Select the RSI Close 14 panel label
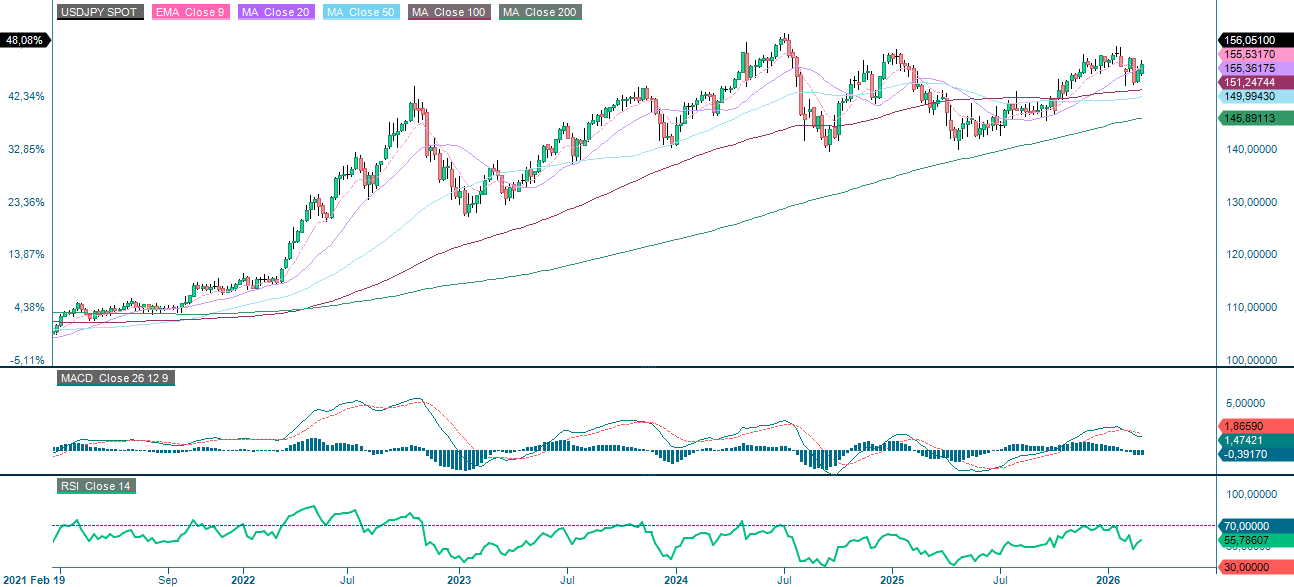 click(x=97, y=488)
